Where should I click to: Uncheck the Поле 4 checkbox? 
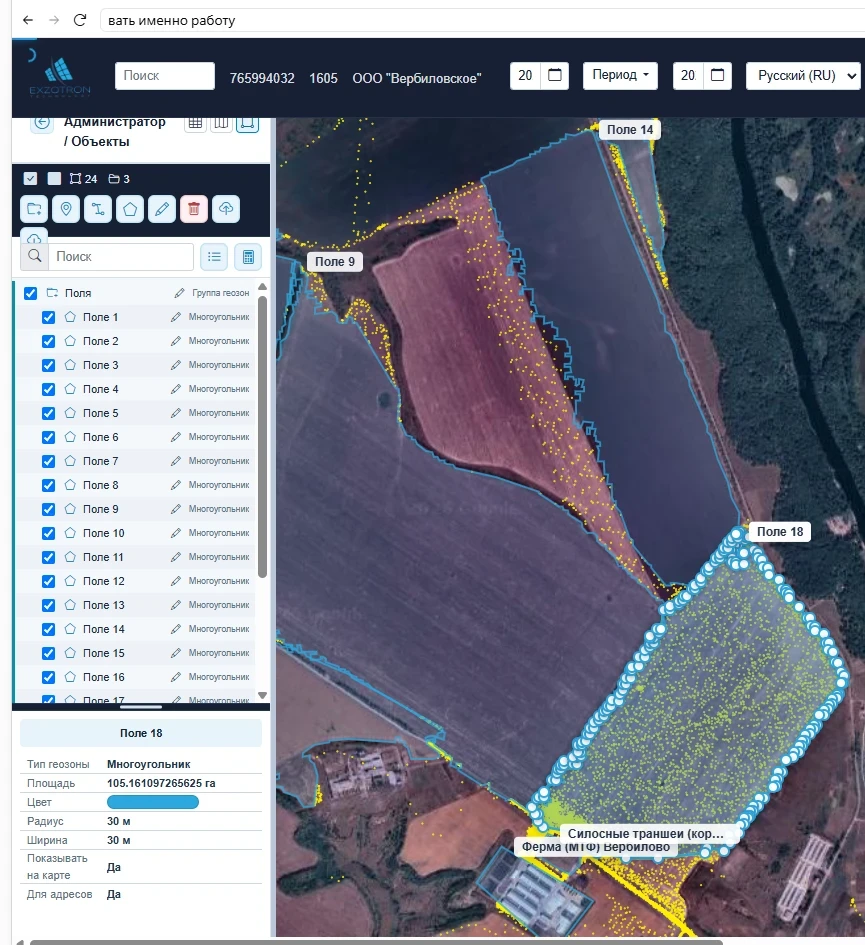click(48, 389)
